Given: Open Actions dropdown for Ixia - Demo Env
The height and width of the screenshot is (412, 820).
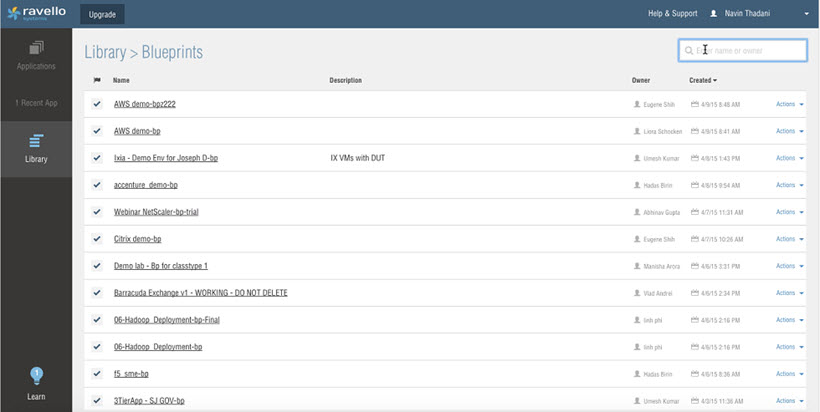Looking at the screenshot, I should (x=790, y=158).
